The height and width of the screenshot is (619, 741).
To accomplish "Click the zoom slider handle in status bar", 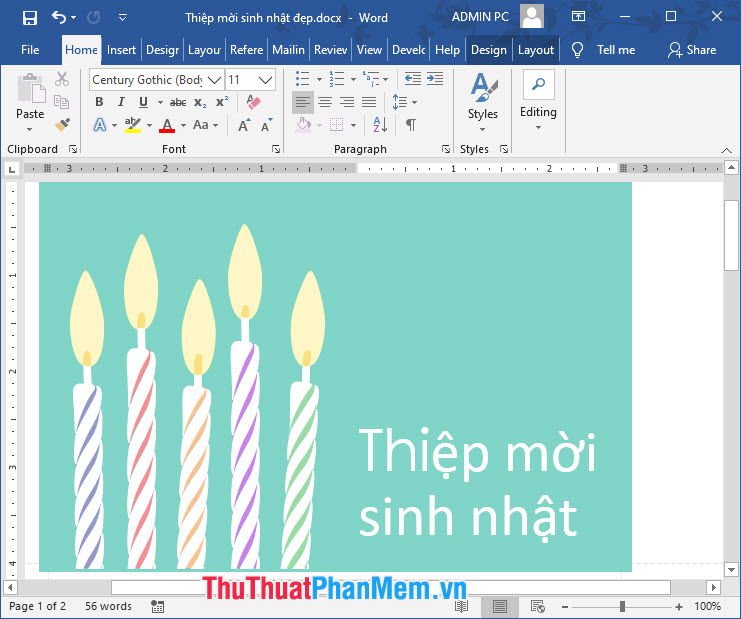I will point(622,606).
